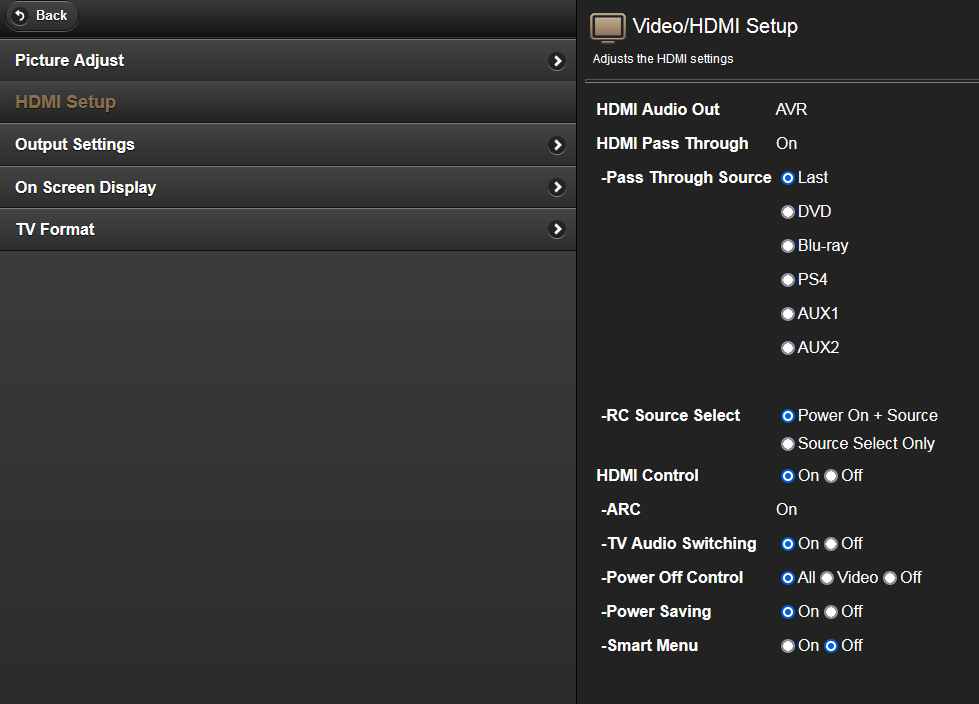Image resolution: width=979 pixels, height=704 pixels.
Task: Select AUX2 as Pass Through Source
Action: [x=788, y=348]
